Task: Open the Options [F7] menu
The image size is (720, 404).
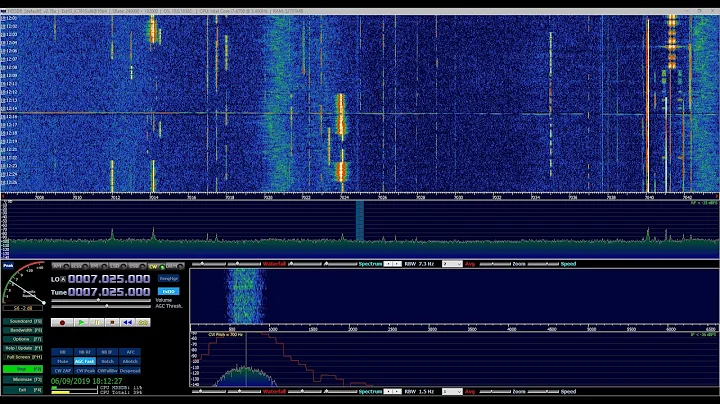Action: (x=23, y=339)
